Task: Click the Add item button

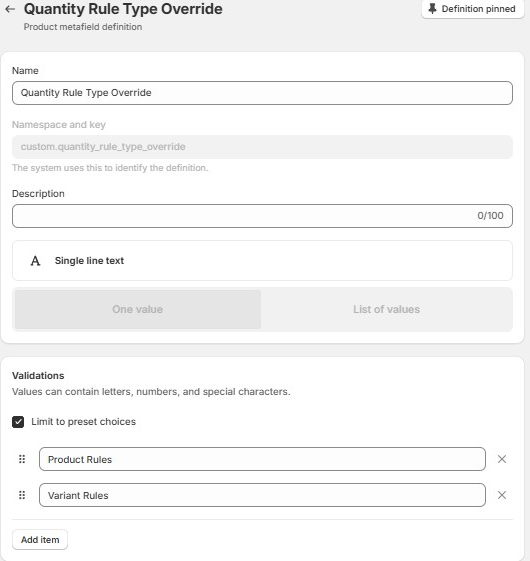Action: [40, 540]
